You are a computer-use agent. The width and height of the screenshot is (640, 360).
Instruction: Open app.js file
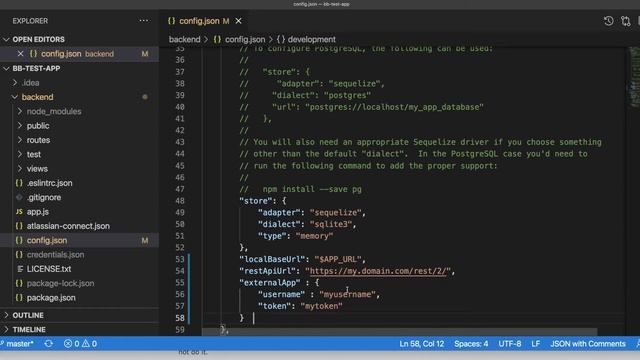38,212
